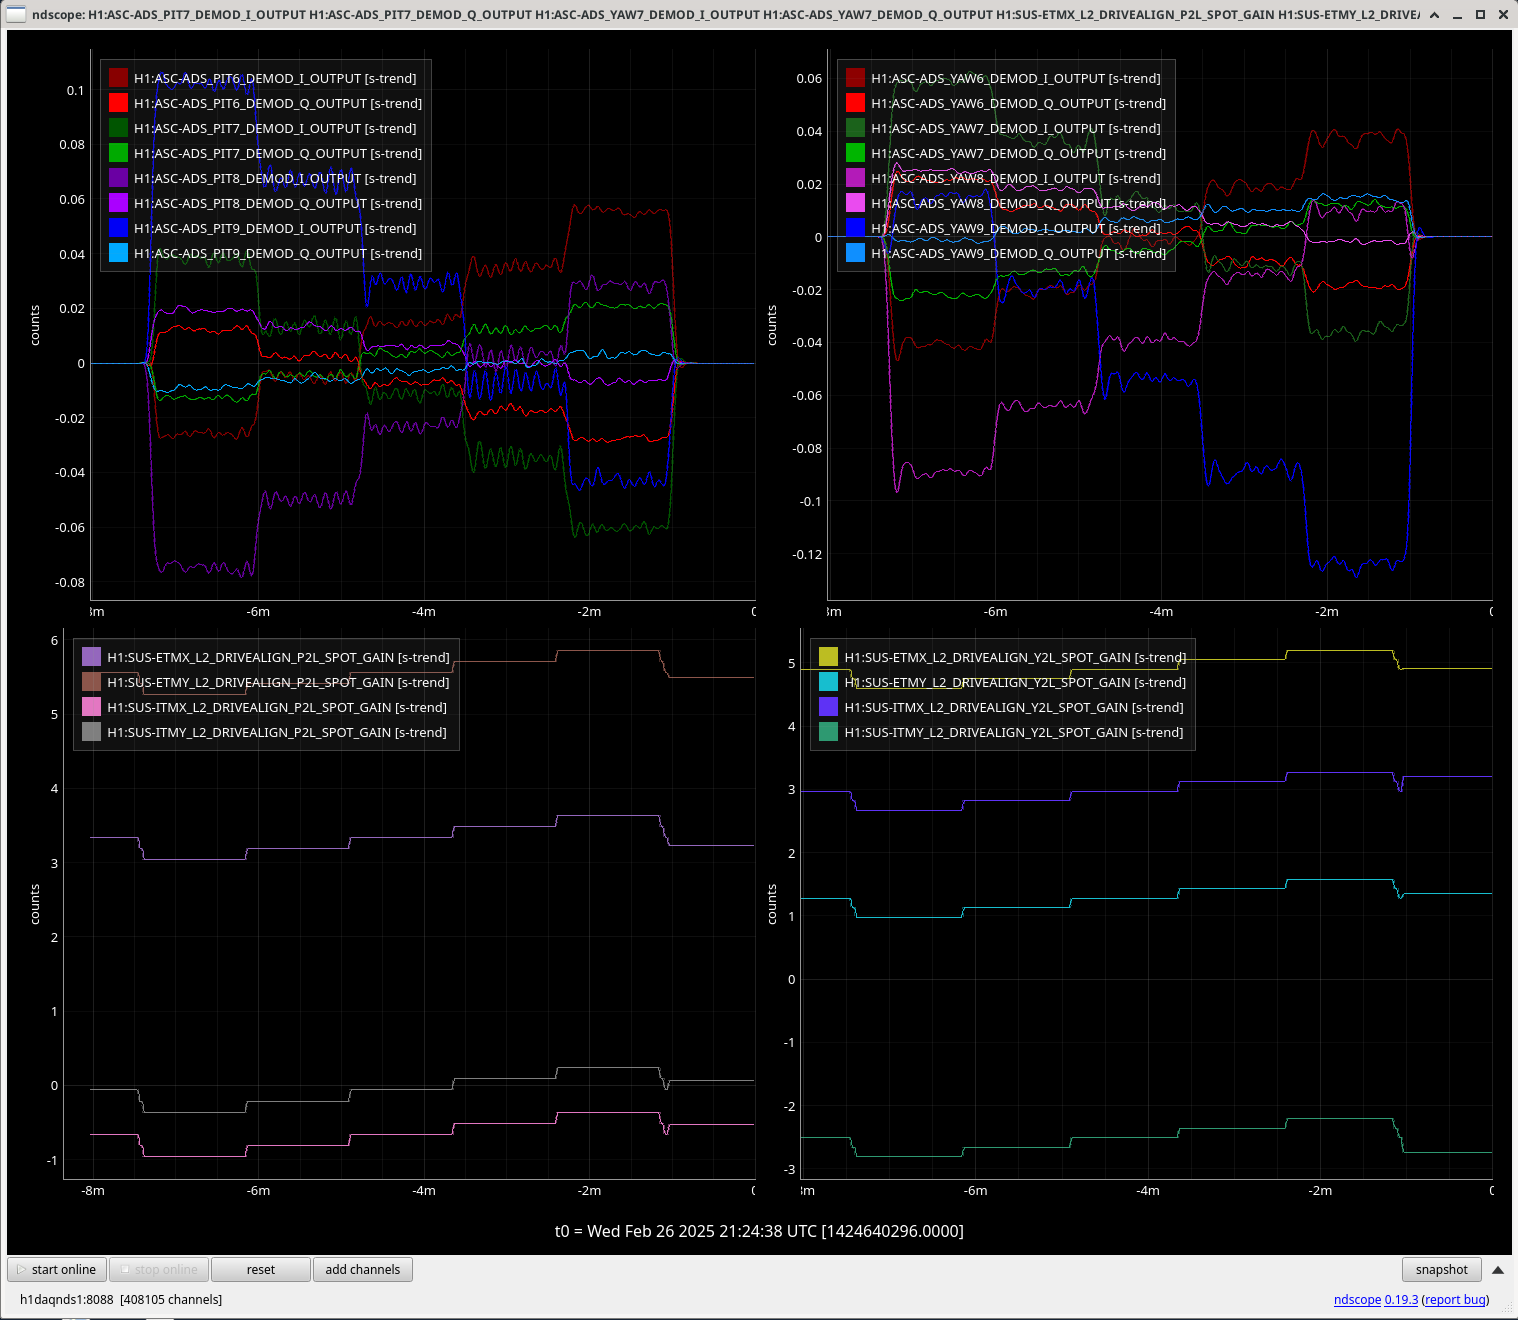
Task: Click the [408105 channels] status text
Action: (171, 1300)
